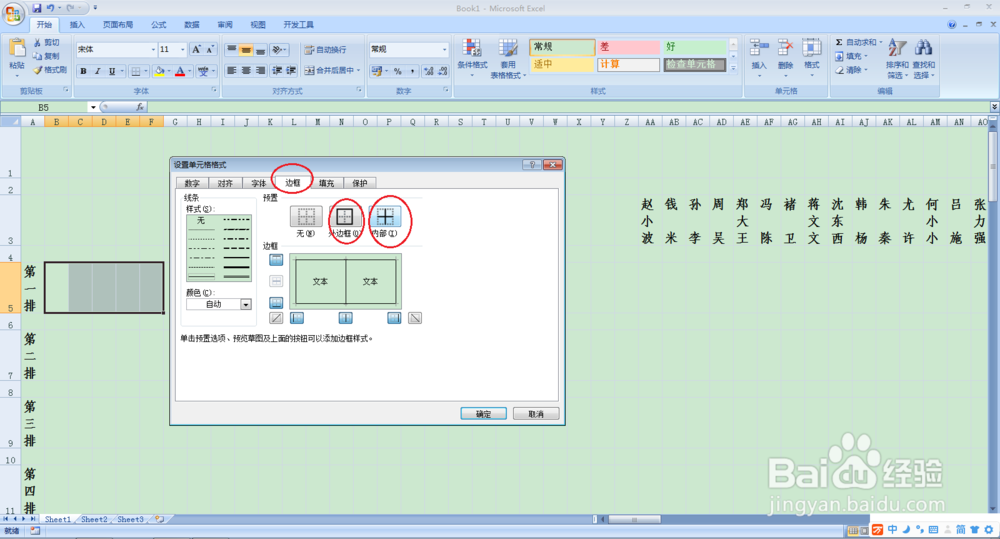Open ribbon borders button dropdown
1000x539 pixels.
(x=146, y=71)
